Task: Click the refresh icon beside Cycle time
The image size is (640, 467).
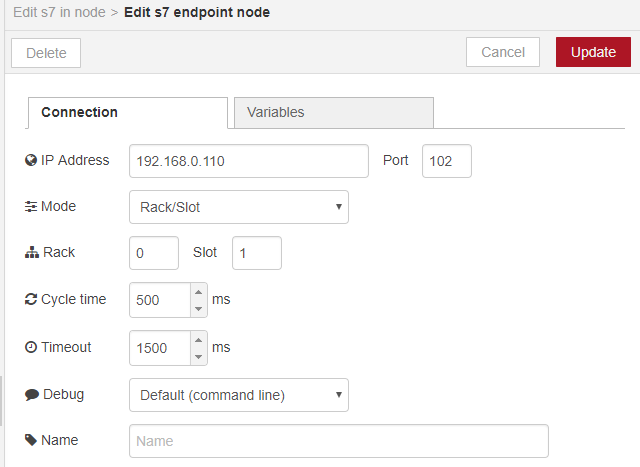Action: 31,299
